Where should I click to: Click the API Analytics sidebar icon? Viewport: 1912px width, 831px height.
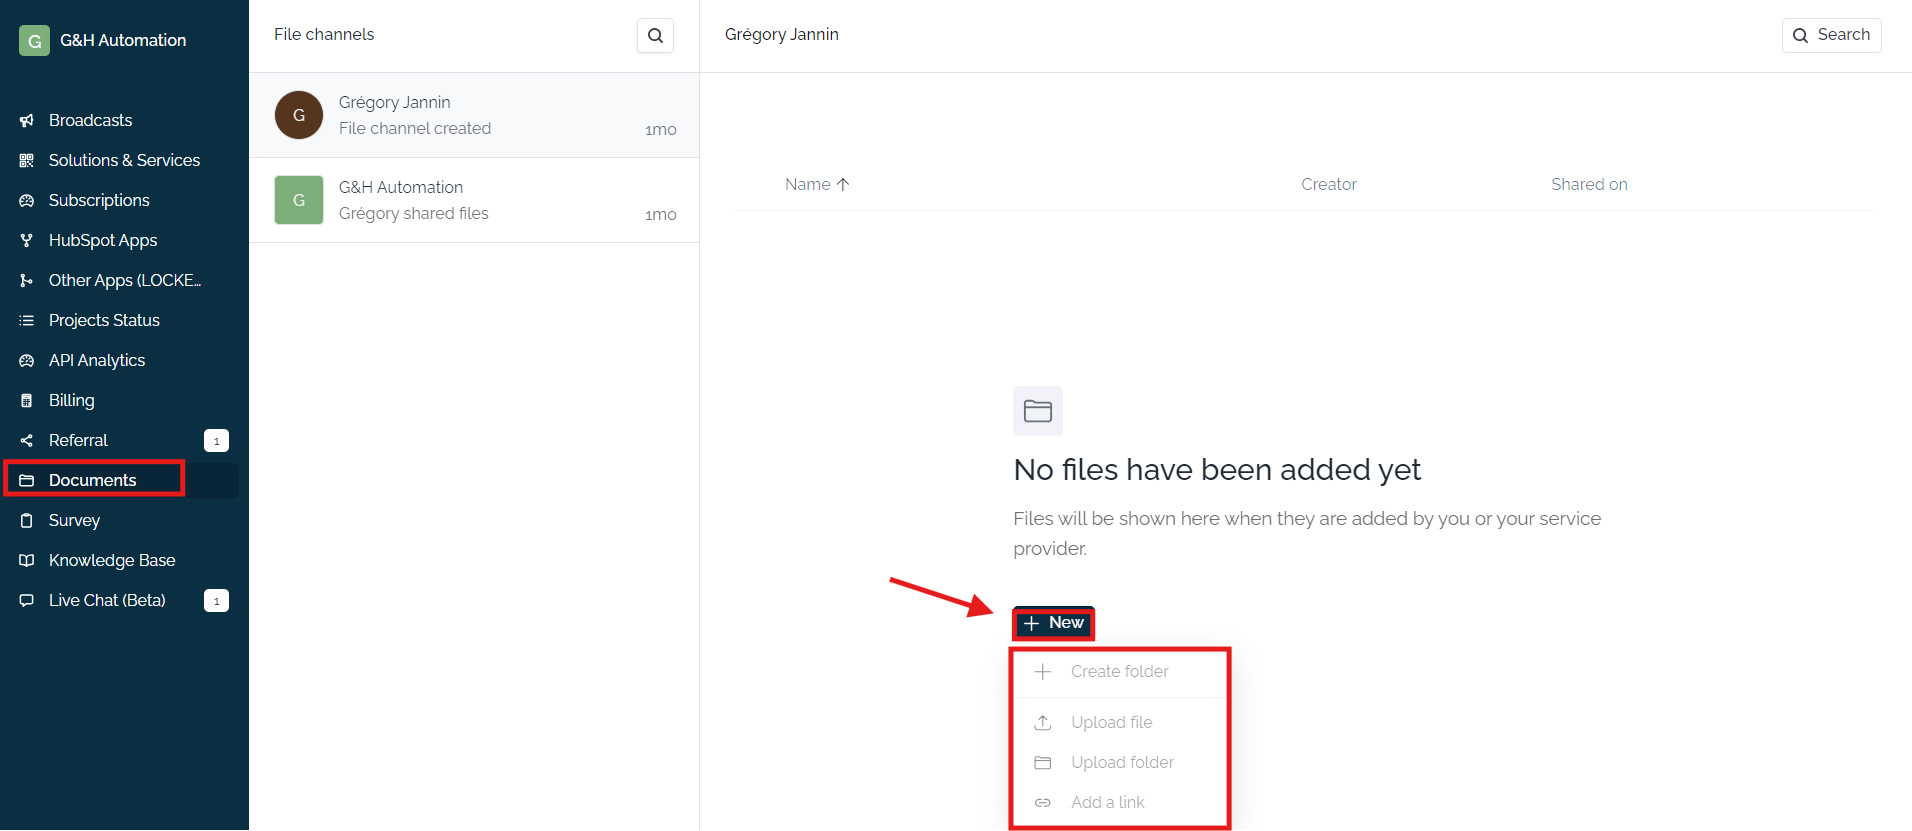[27, 361]
